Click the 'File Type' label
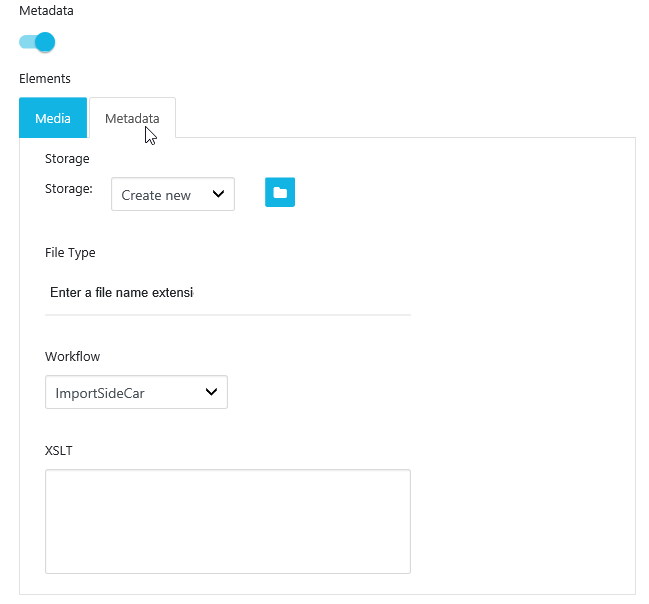 (x=70, y=253)
